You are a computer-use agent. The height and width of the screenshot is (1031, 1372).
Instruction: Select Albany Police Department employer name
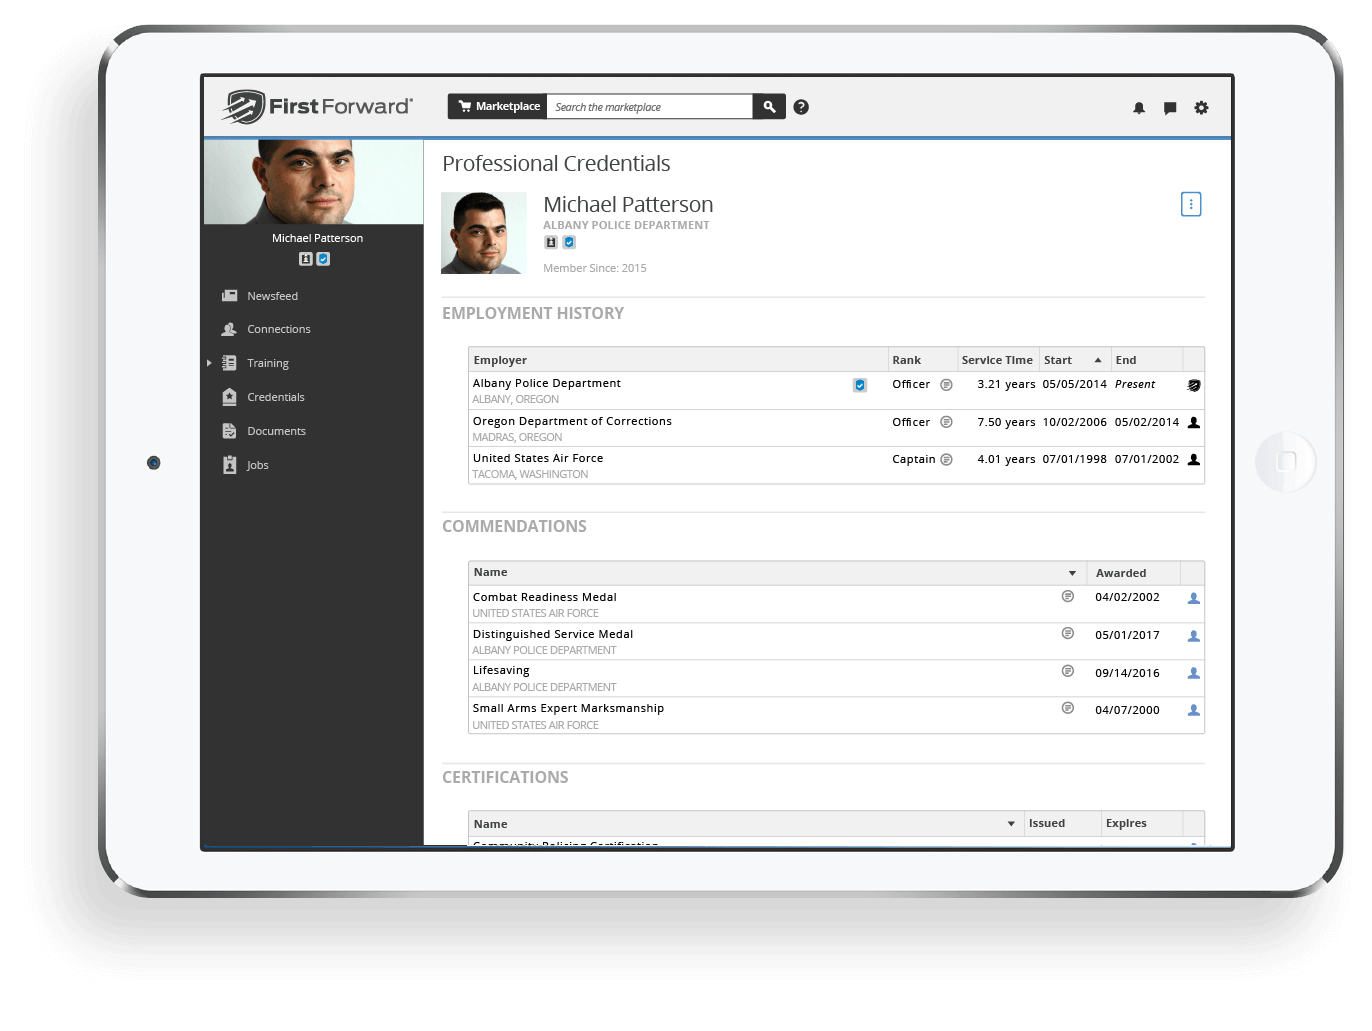click(x=546, y=383)
